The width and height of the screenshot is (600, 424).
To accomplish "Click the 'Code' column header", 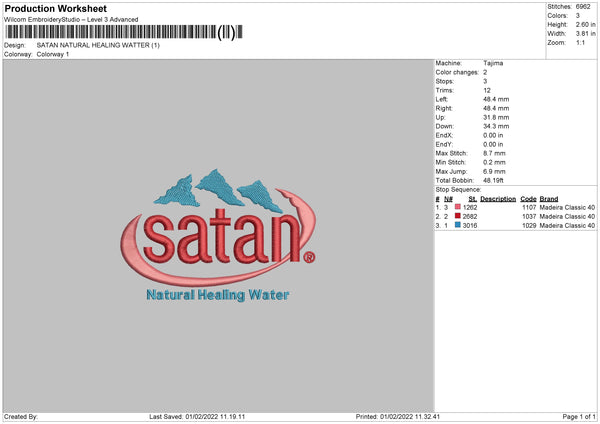I will click(528, 199).
